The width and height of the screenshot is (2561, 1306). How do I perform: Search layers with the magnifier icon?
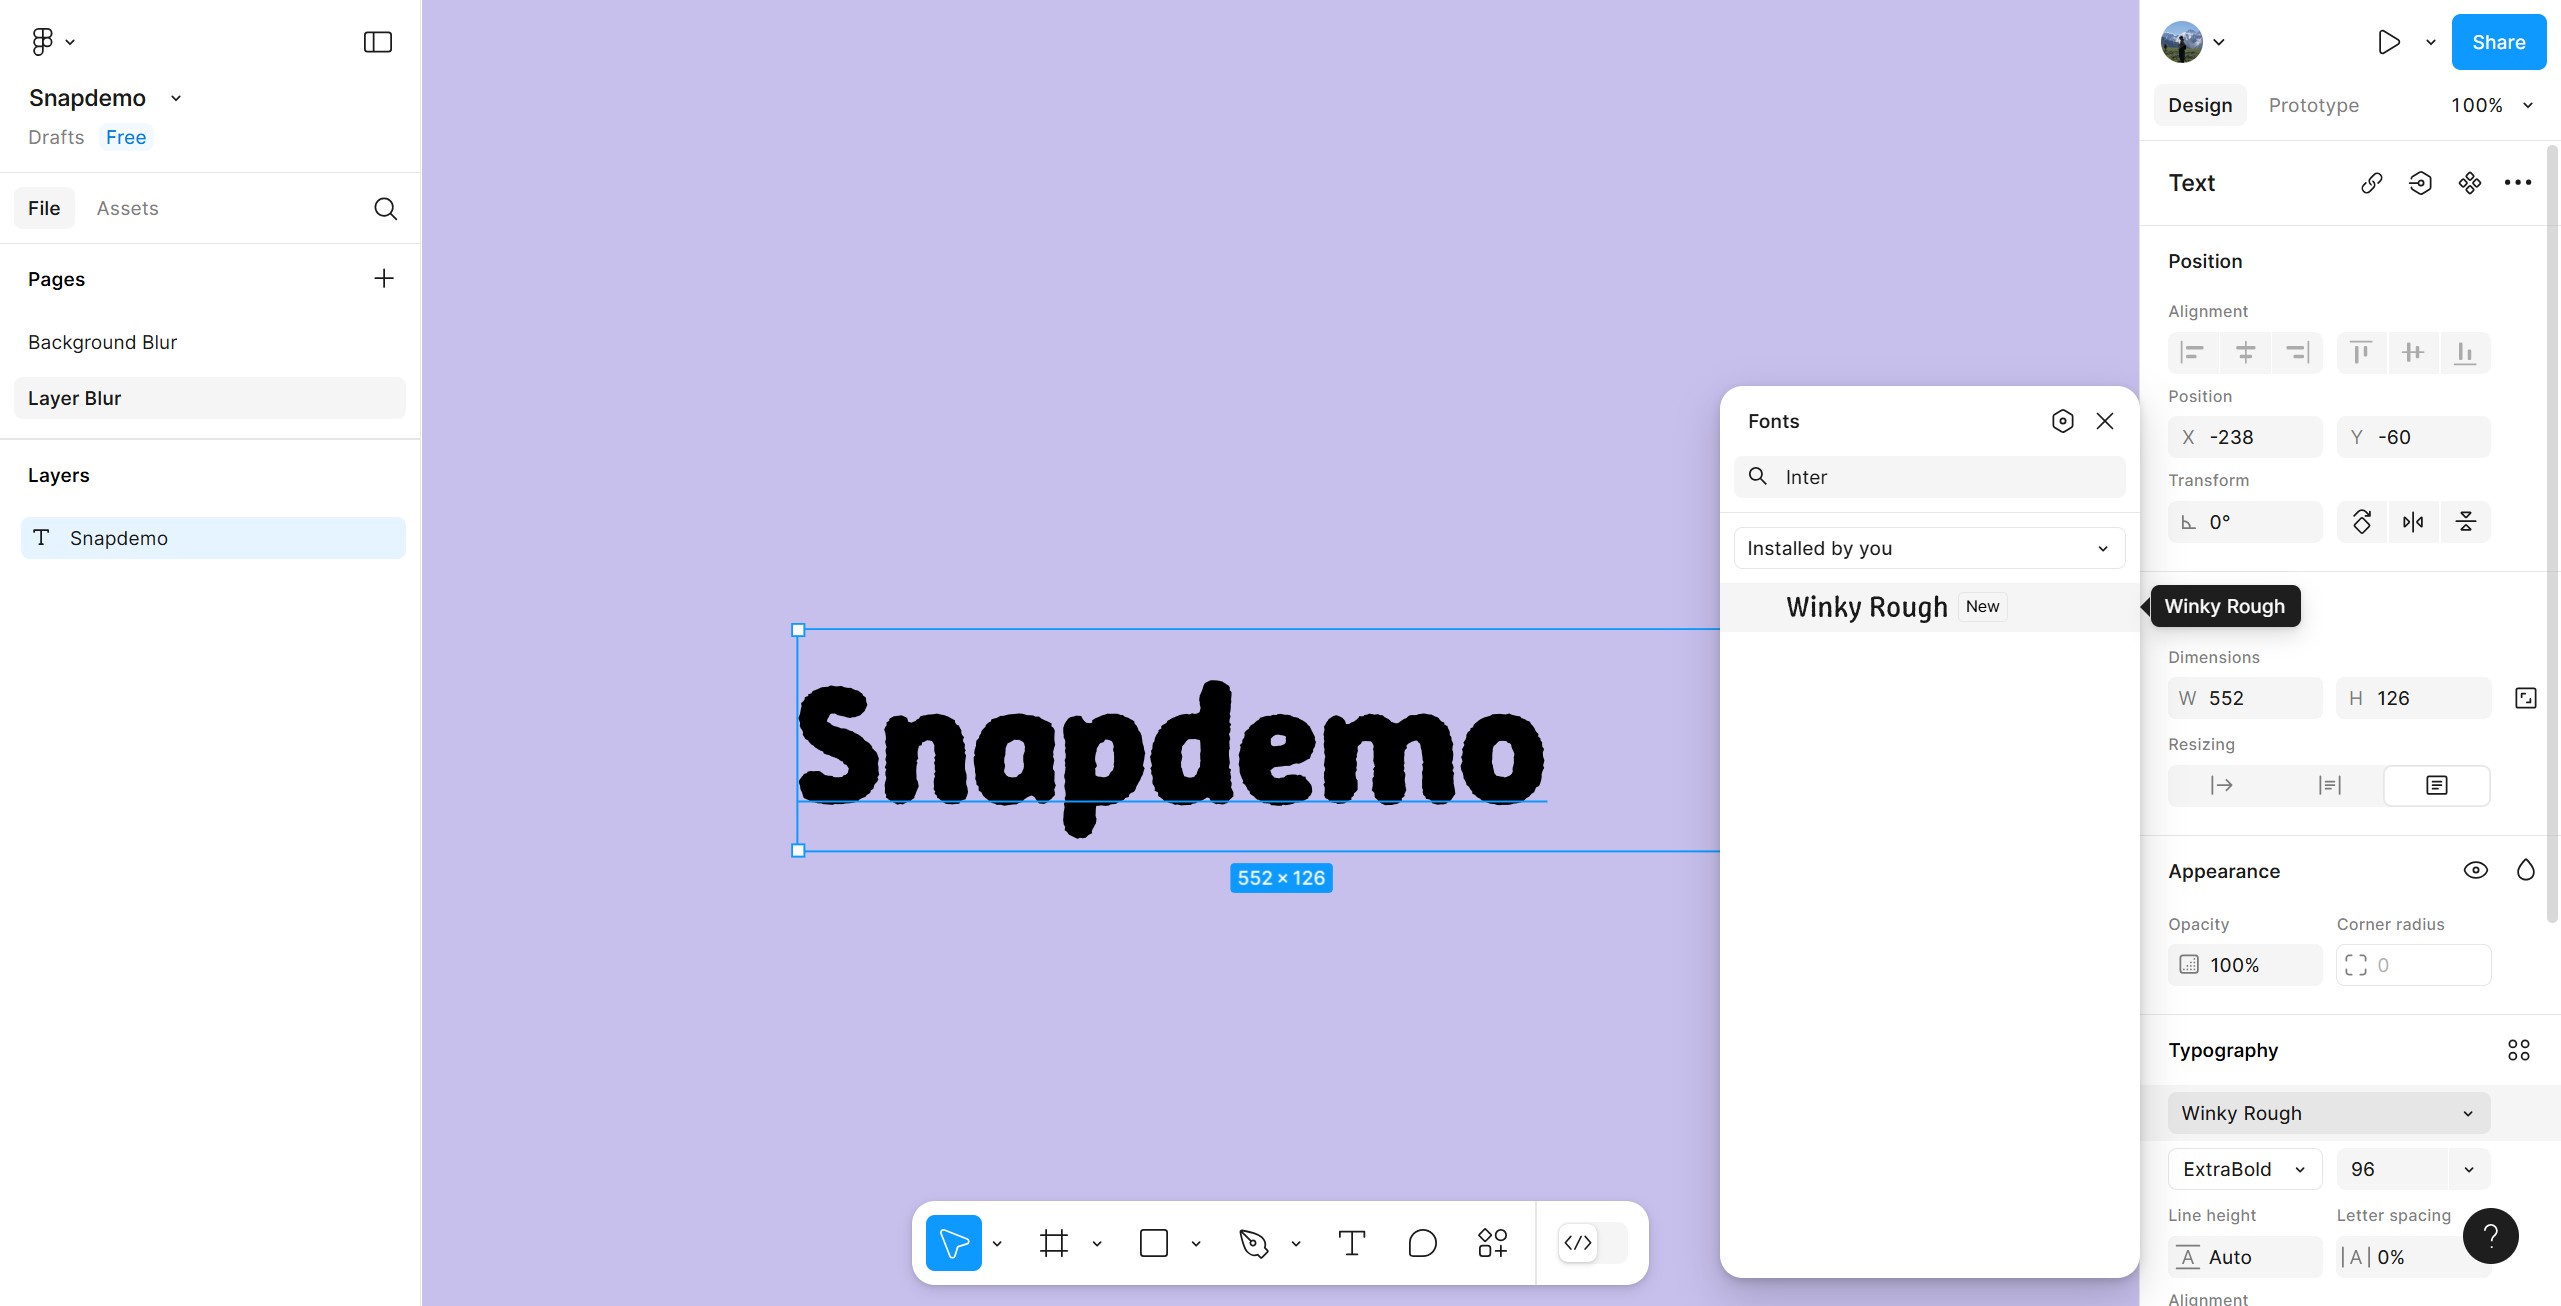tap(385, 208)
